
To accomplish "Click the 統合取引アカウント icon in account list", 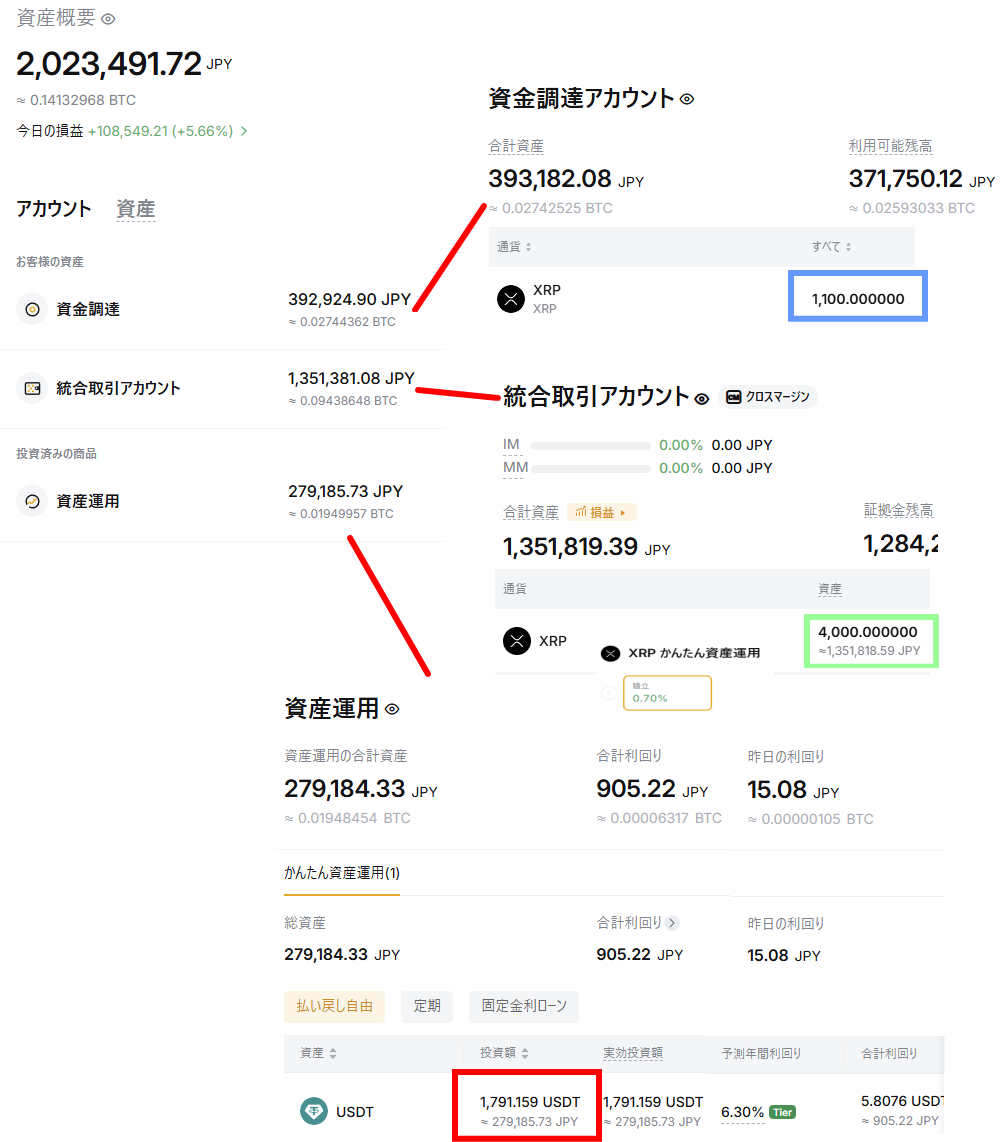I will pos(32,388).
